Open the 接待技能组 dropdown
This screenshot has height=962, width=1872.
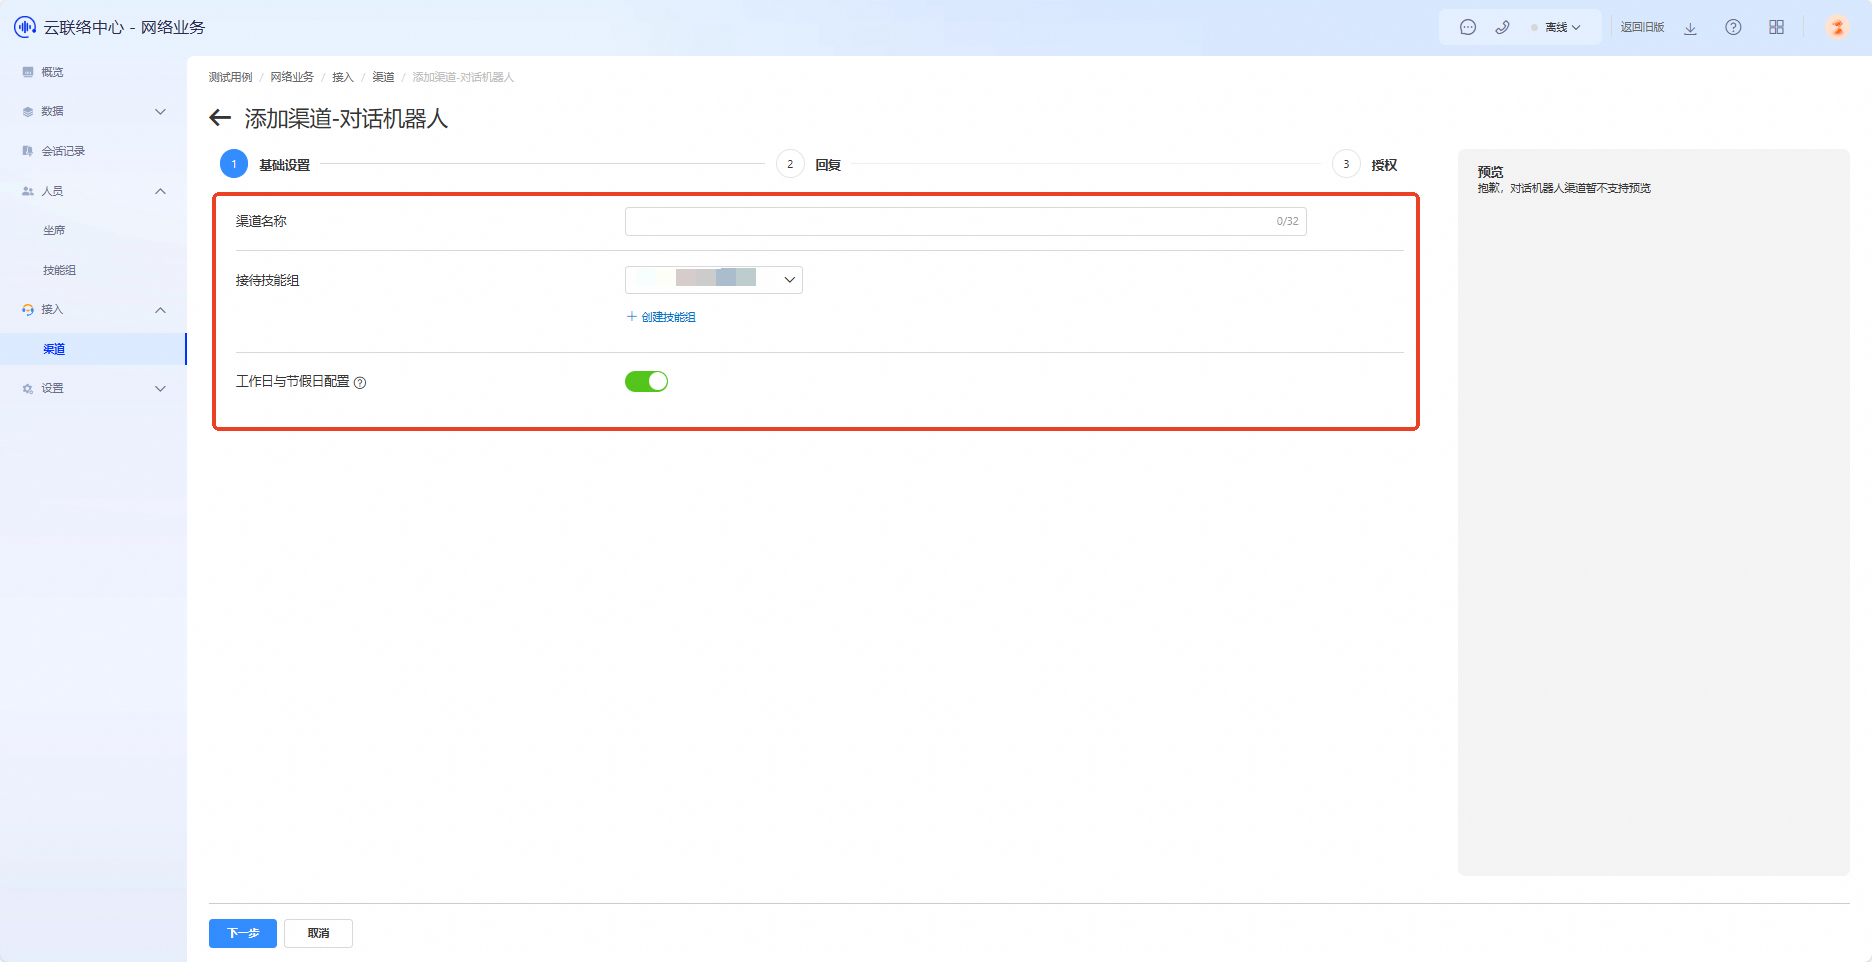[714, 280]
